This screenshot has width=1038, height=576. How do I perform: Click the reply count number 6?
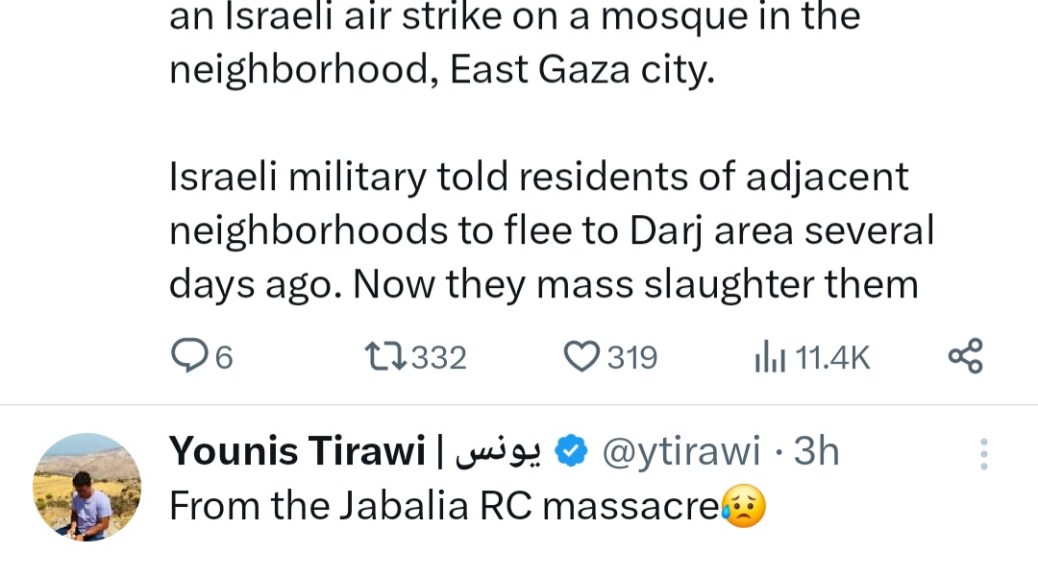coord(224,357)
